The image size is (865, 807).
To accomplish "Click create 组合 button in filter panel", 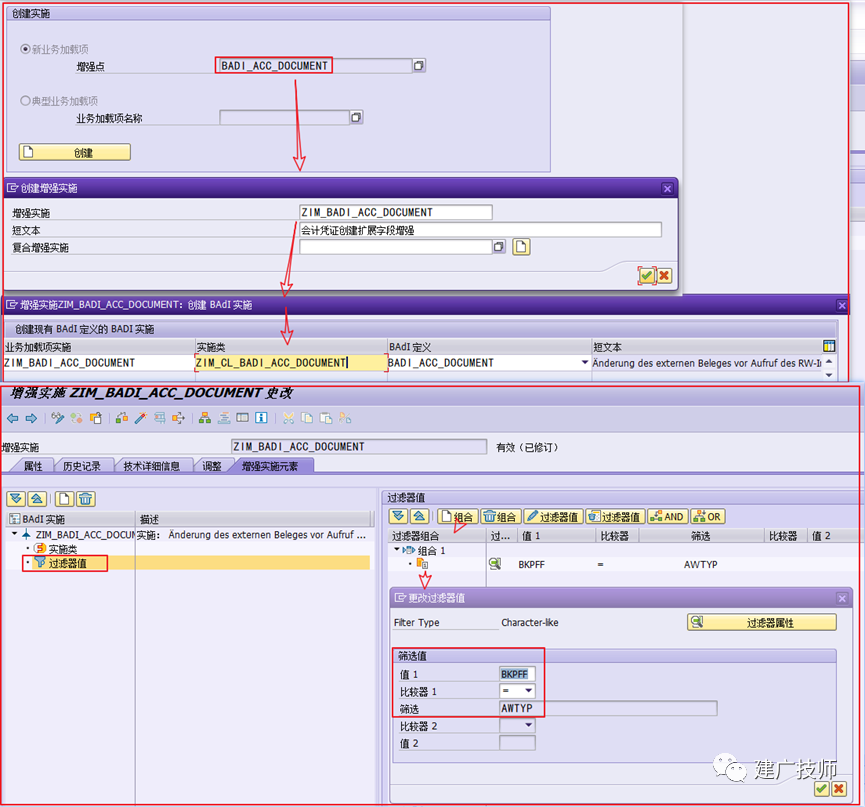I will [x=457, y=516].
